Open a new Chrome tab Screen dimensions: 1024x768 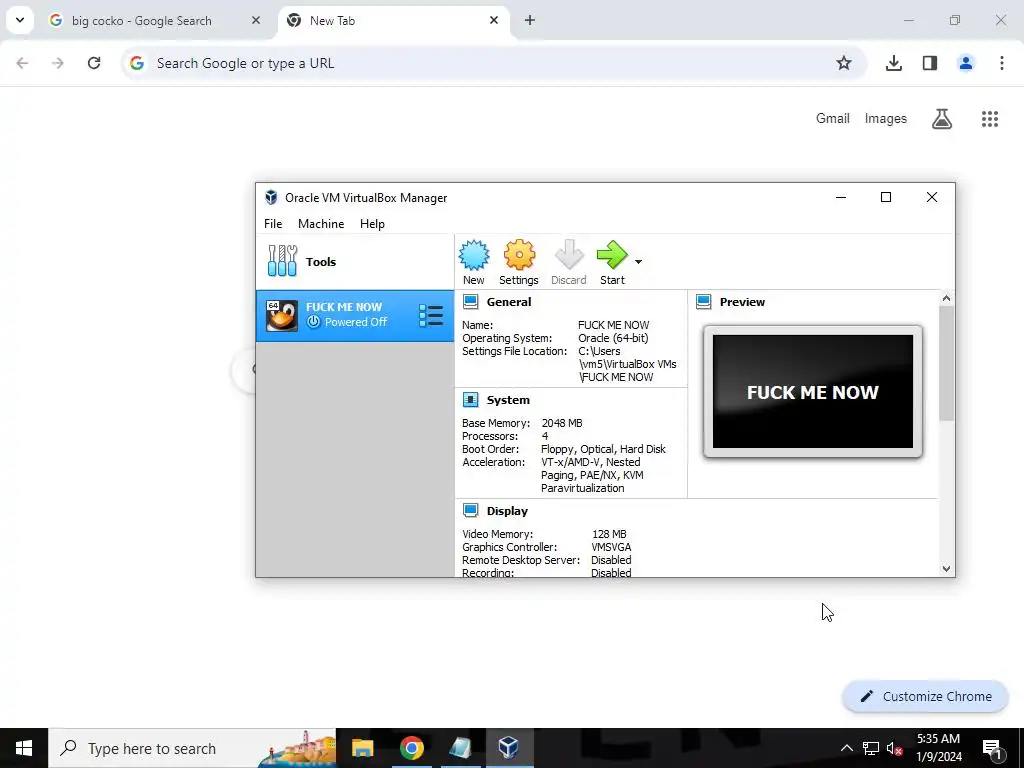click(530, 20)
